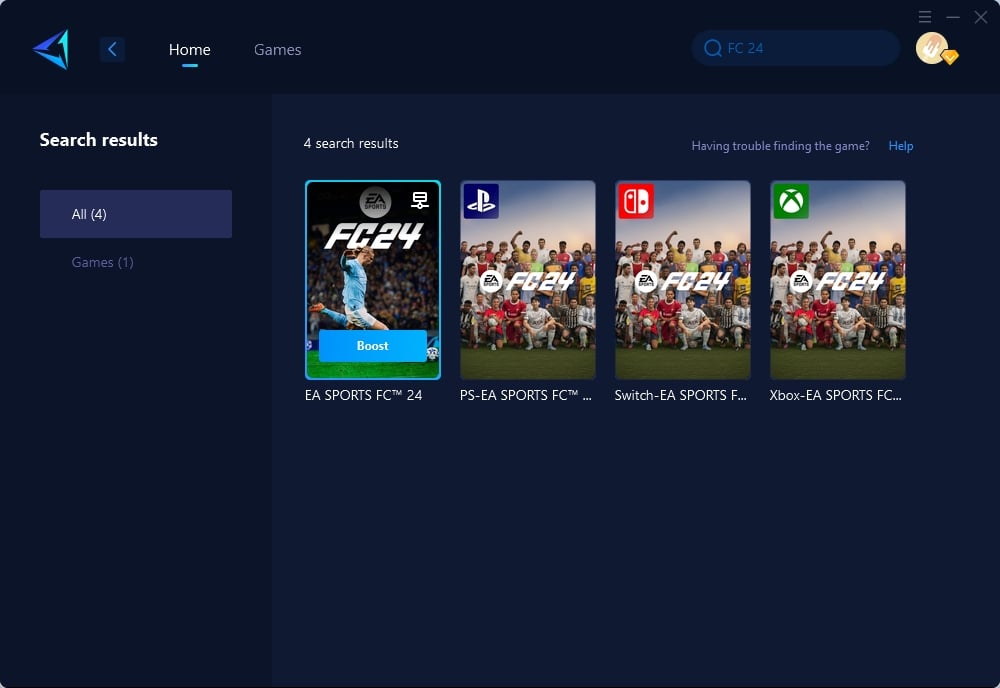Click the Switch-EA SPORTS F... title text
Viewport: 1000px width, 688px height.
680,395
